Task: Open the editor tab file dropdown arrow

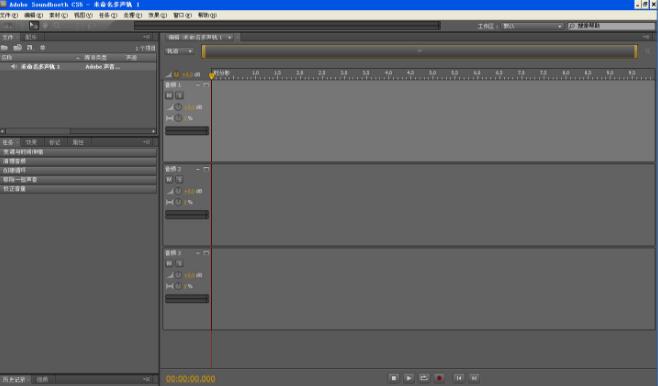Action: tap(230, 37)
